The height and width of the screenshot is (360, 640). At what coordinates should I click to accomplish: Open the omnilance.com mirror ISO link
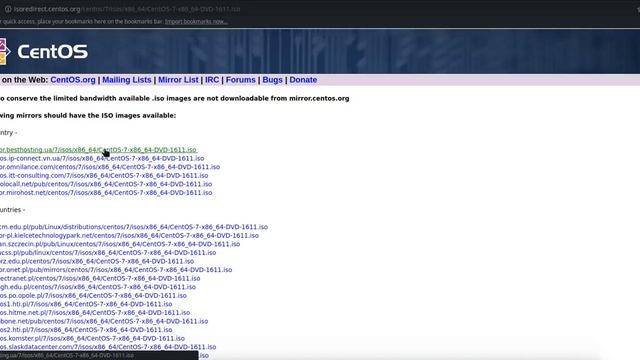[x=110, y=167]
